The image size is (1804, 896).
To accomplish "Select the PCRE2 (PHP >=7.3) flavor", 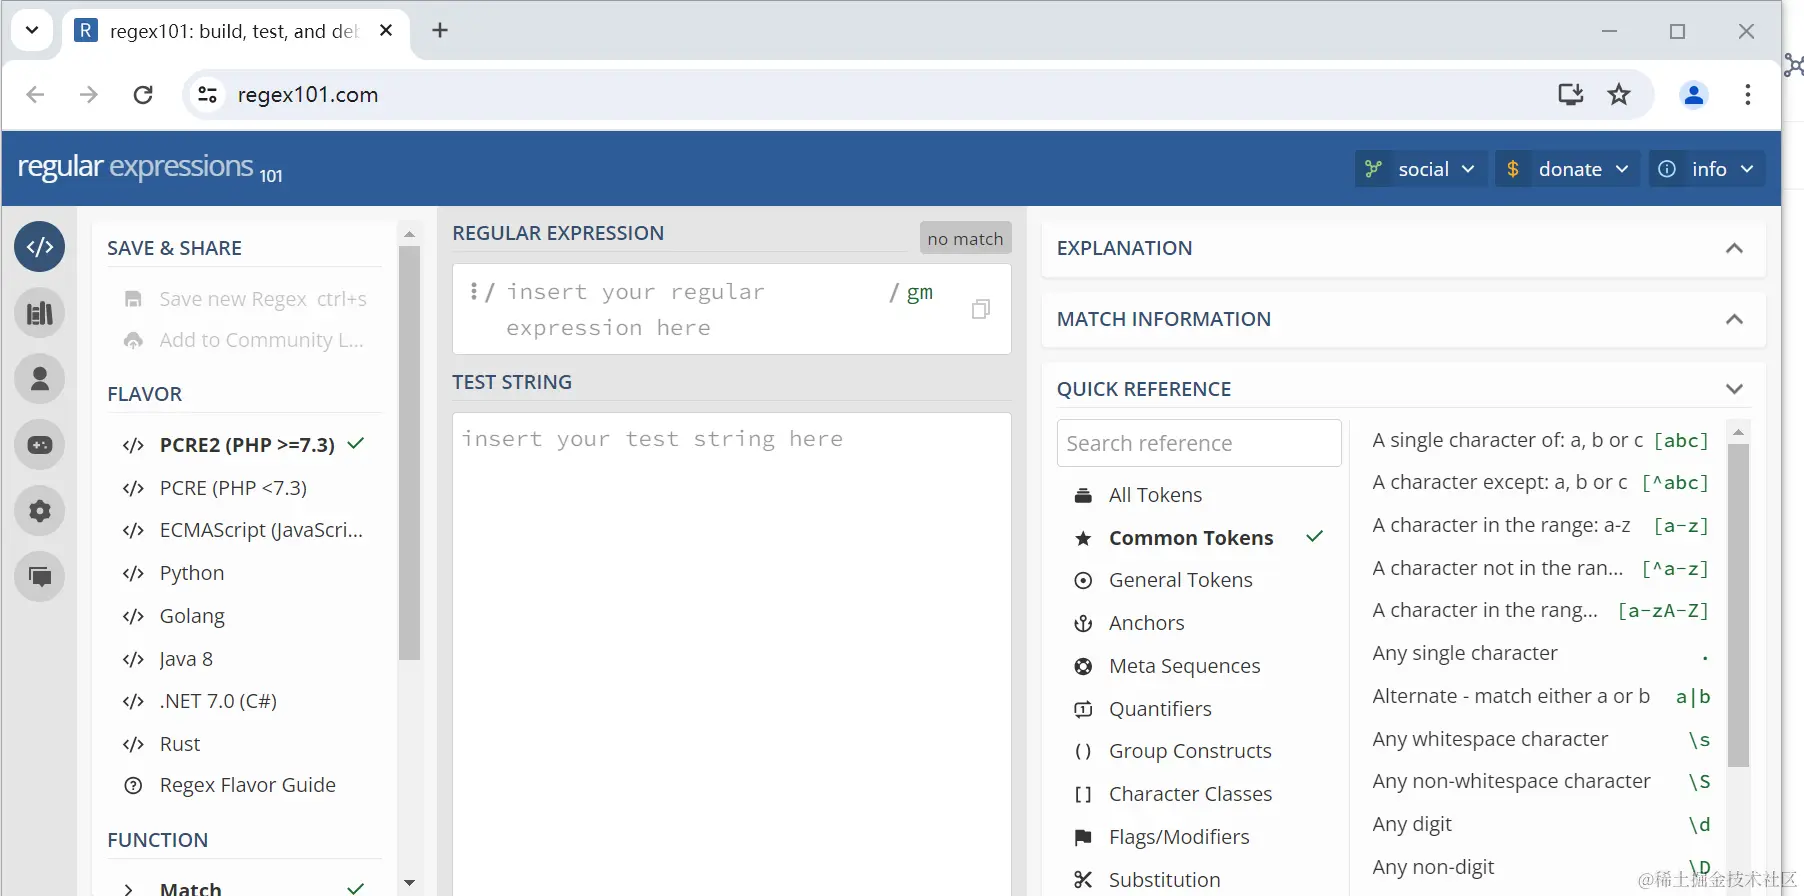I will click(244, 445).
